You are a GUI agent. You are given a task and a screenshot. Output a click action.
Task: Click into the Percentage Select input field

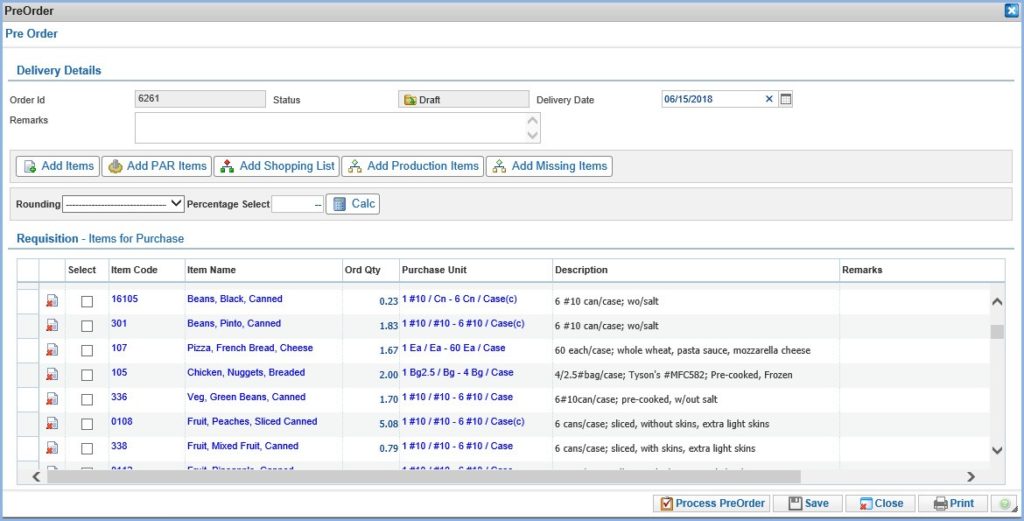click(x=298, y=204)
